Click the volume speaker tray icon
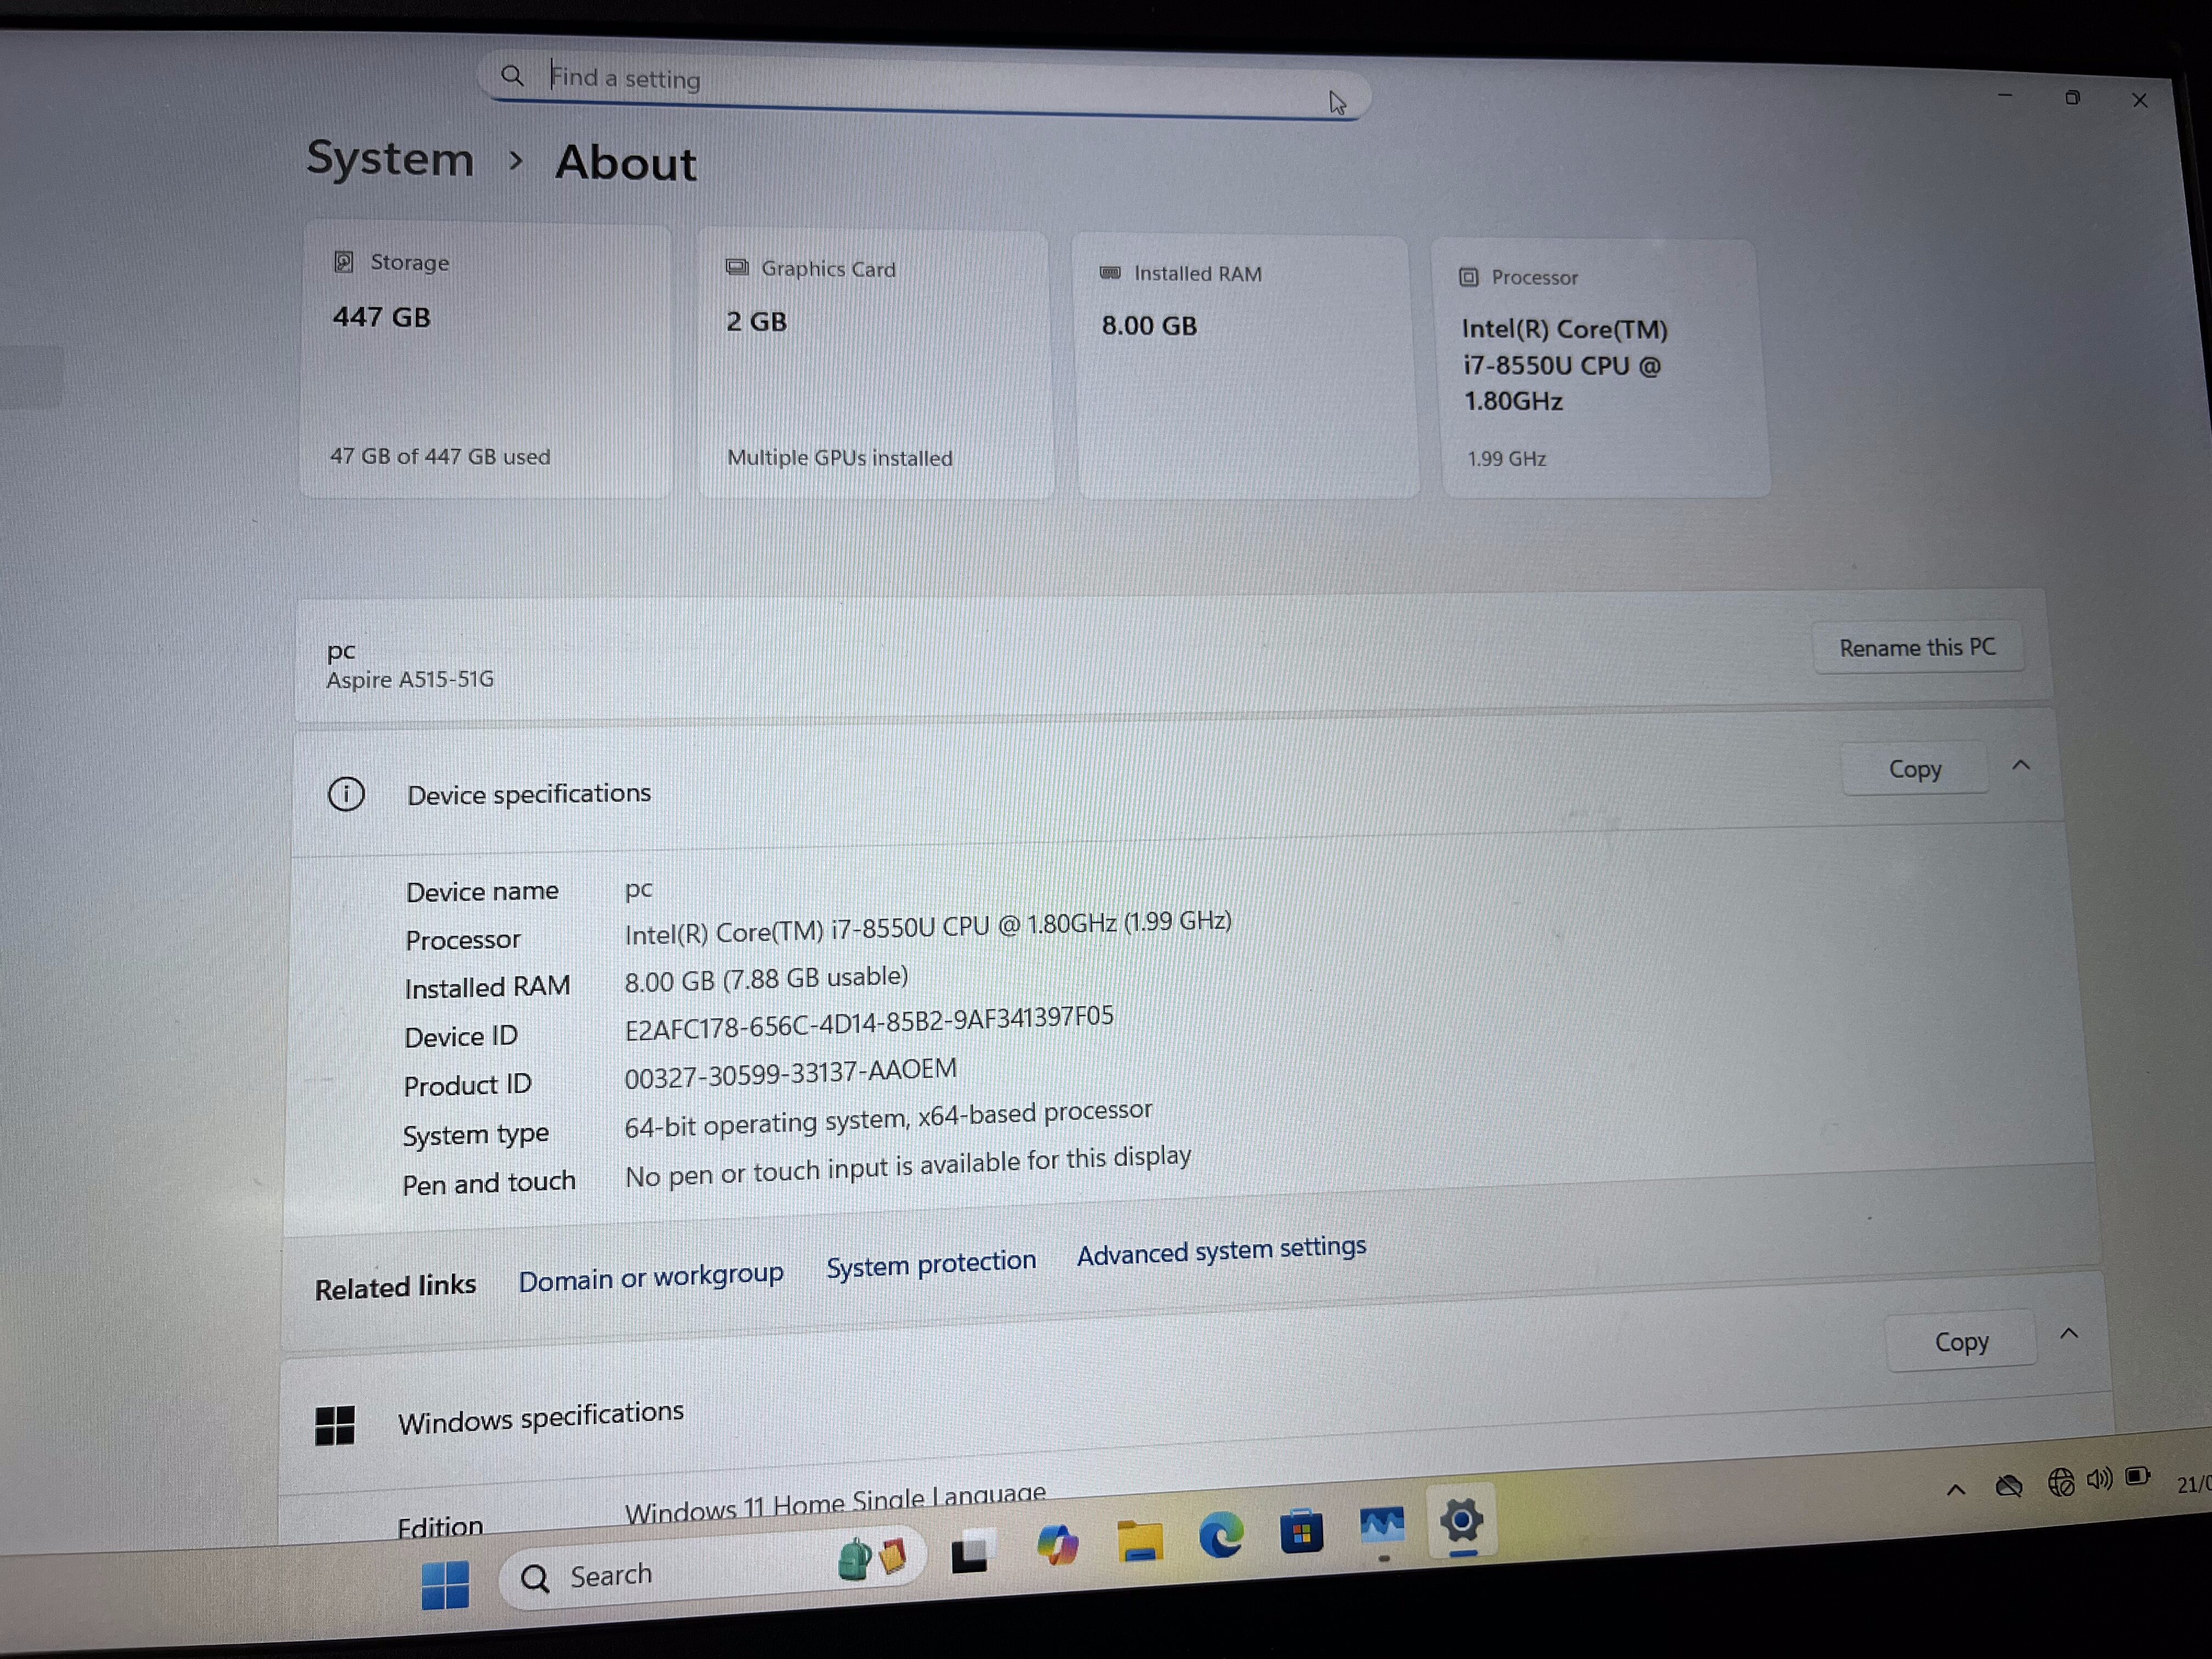The width and height of the screenshot is (2212, 1659). click(x=2099, y=1478)
